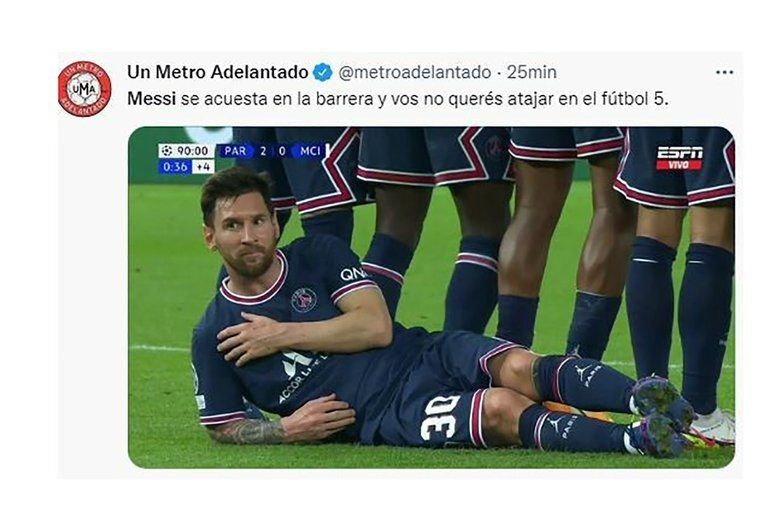Click the tweet text about fútbol 5
The width and height of the screenshot is (768, 512).
398,99
